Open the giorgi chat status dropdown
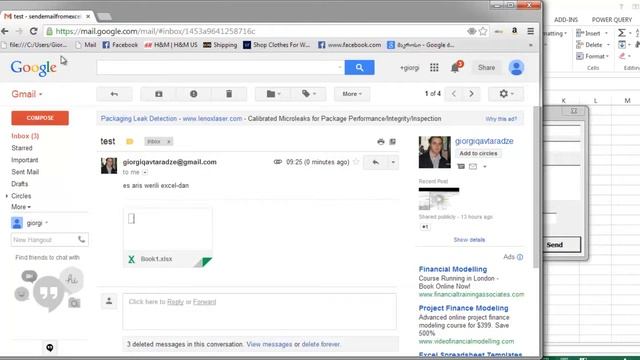Viewport: 640px width, 360px height. coord(47,223)
